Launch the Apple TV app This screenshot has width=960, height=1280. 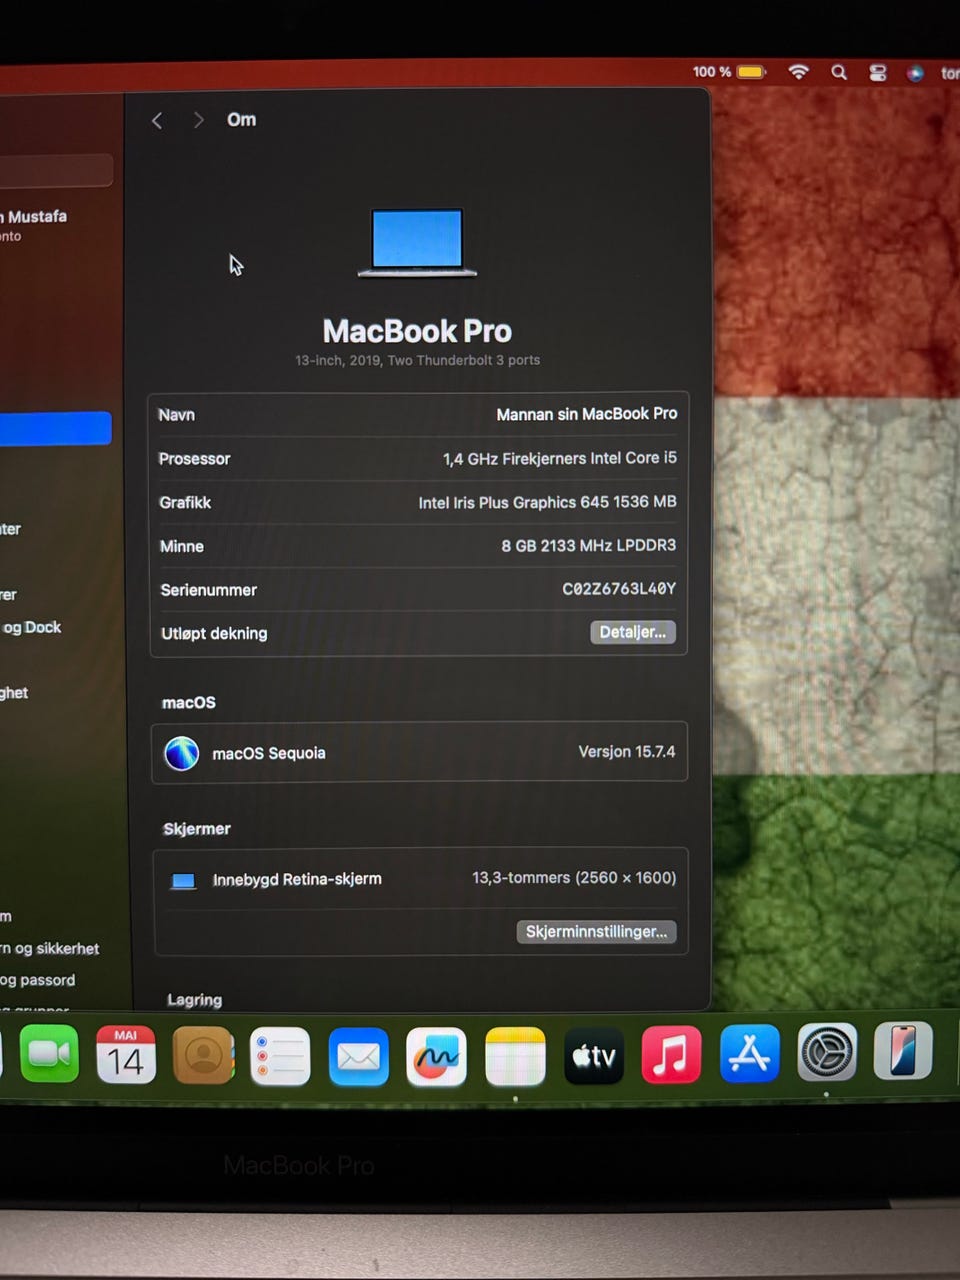point(594,1055)
